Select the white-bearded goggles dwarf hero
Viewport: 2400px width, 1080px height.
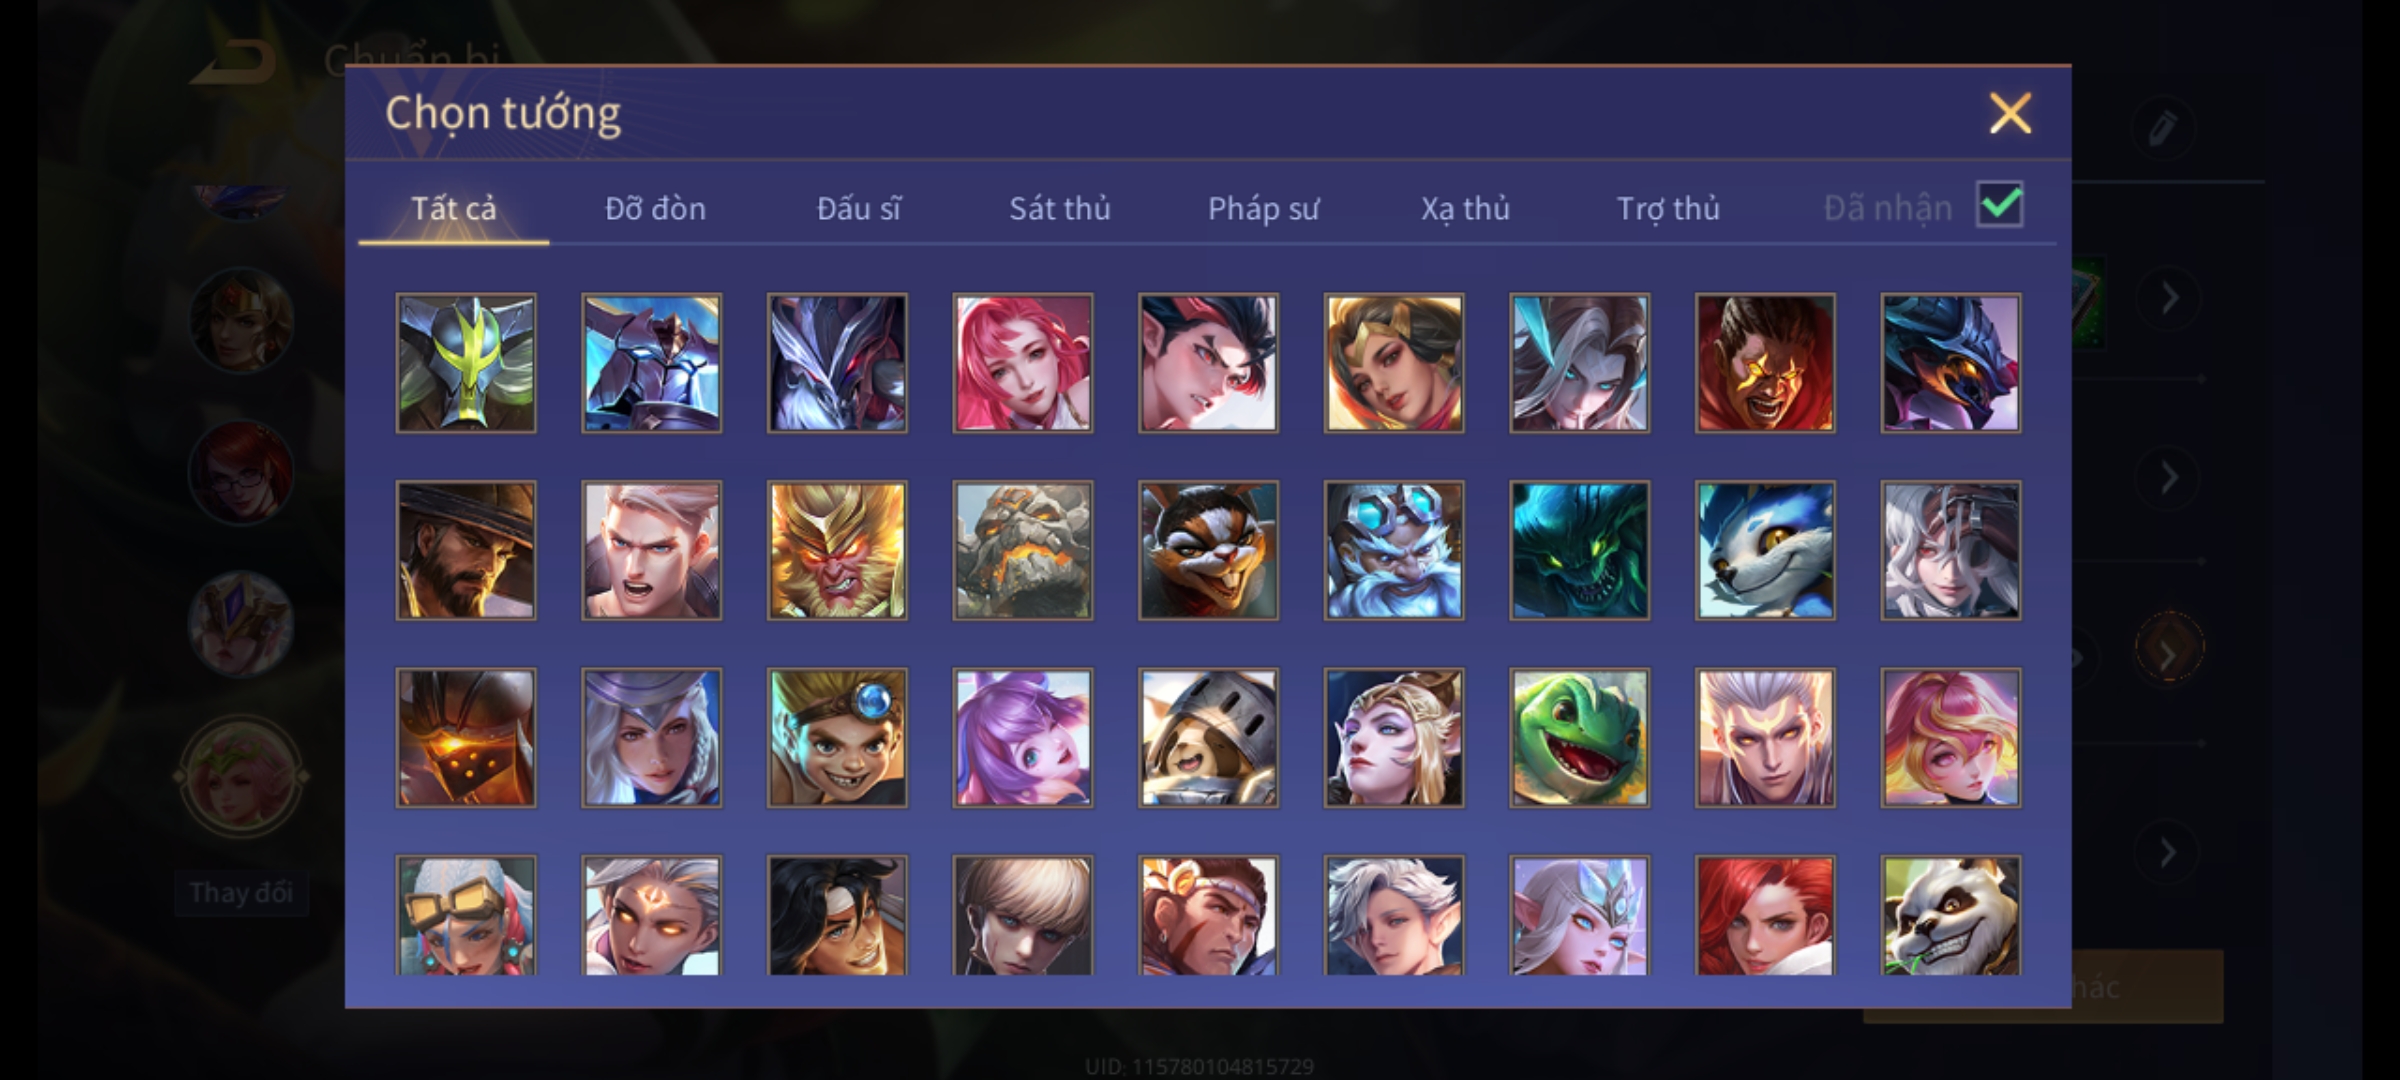[1394, 551]
